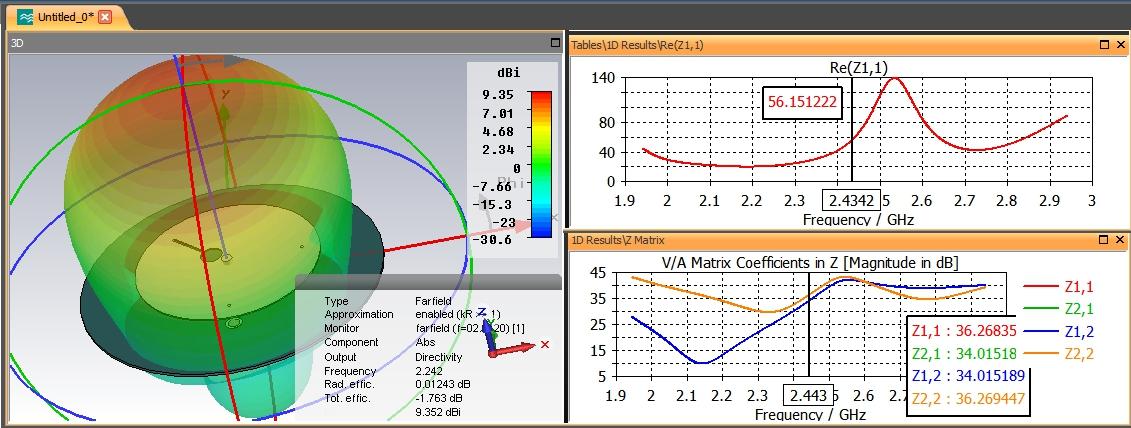
Task: Maximize the 3D view panel
Action: coord(555,43)
